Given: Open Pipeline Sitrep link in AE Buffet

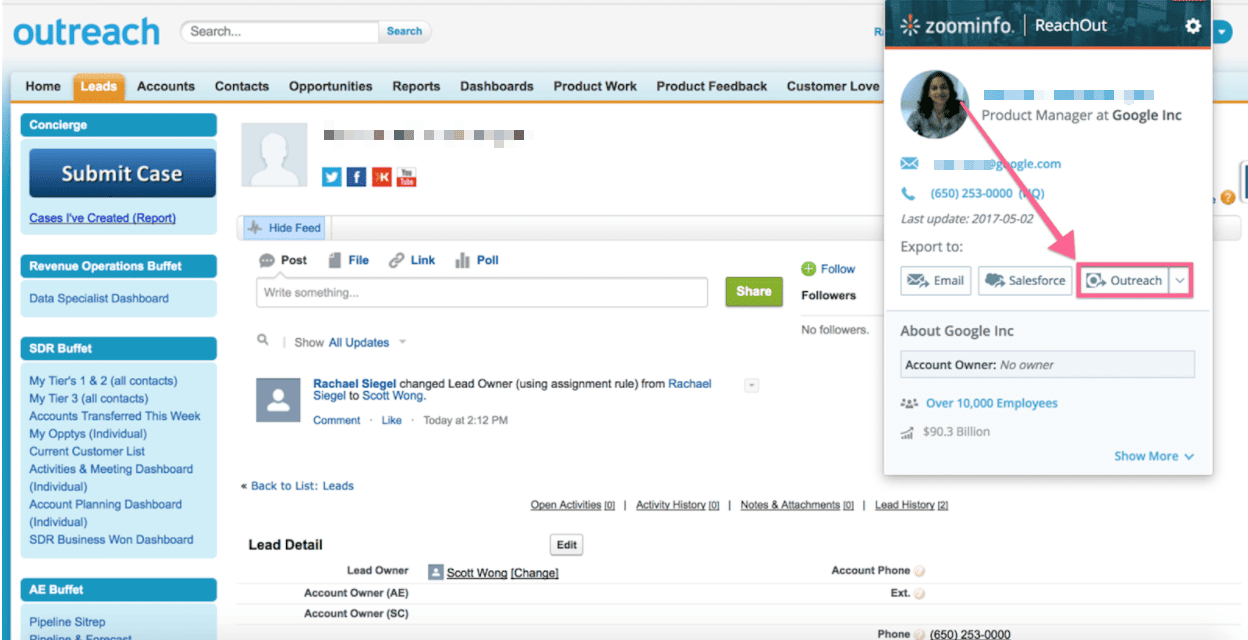Looking at the screenshot, I should [67, 622].
